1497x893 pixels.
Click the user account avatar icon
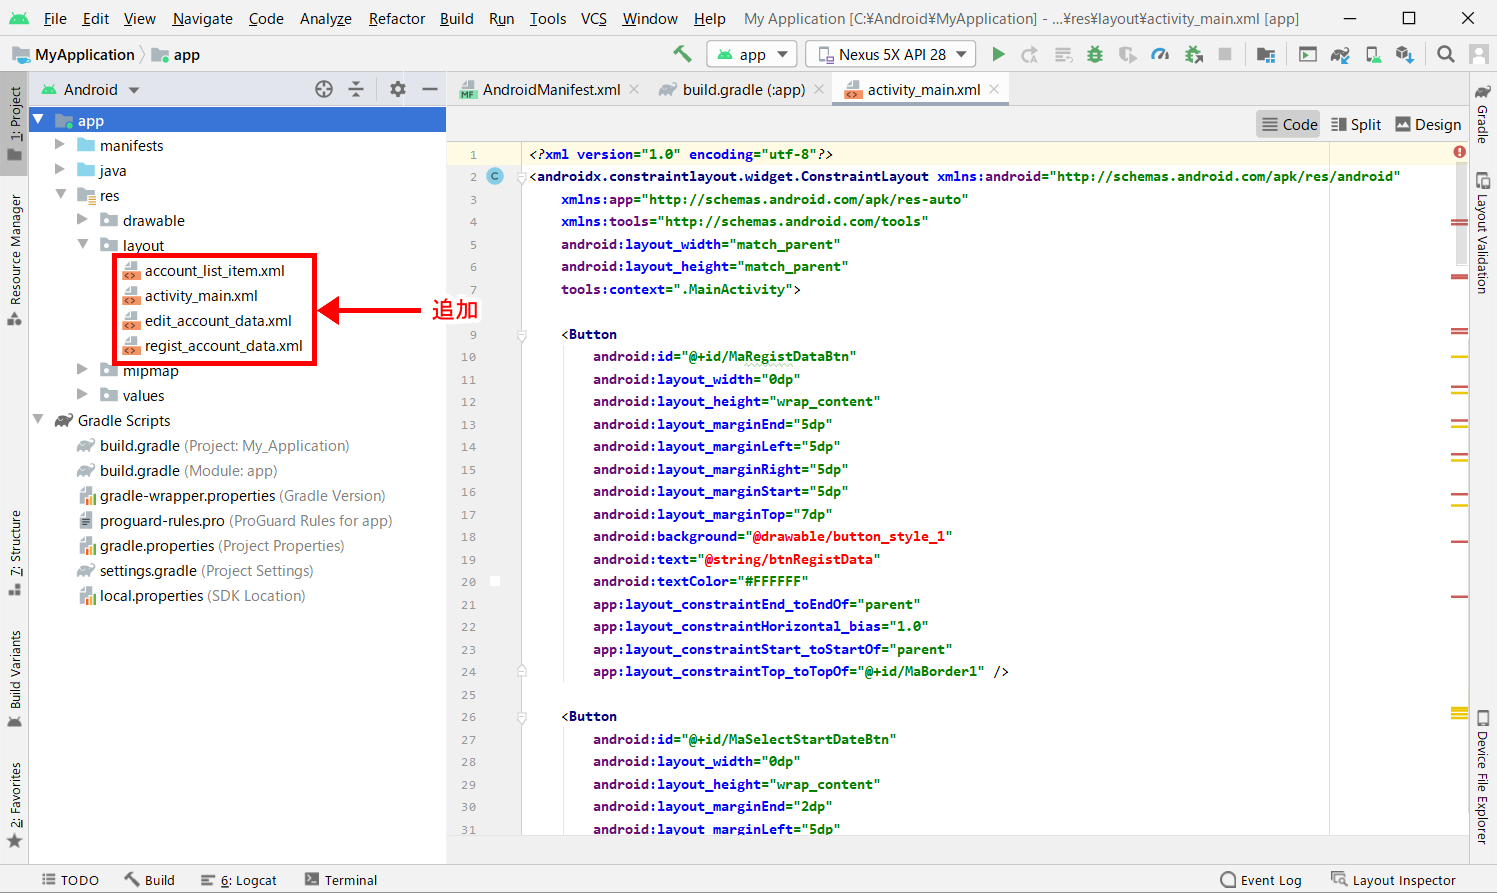(x=1479, y=54)
